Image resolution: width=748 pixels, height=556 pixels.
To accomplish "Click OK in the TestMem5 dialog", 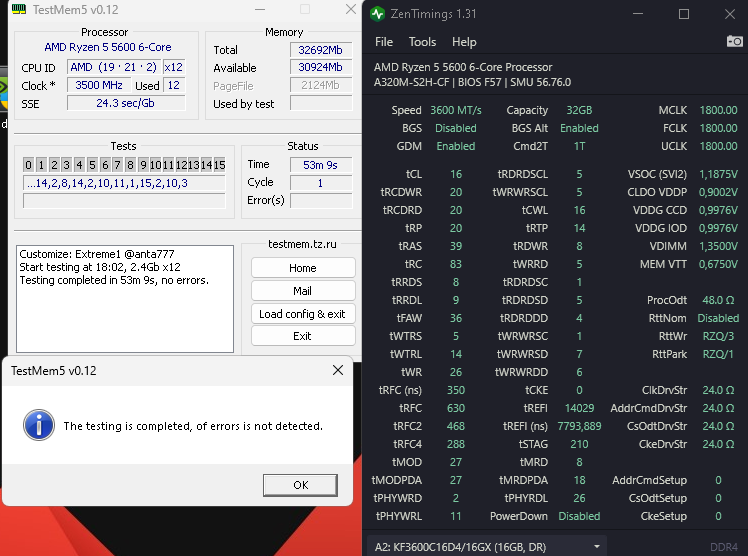I will point(301,485).
